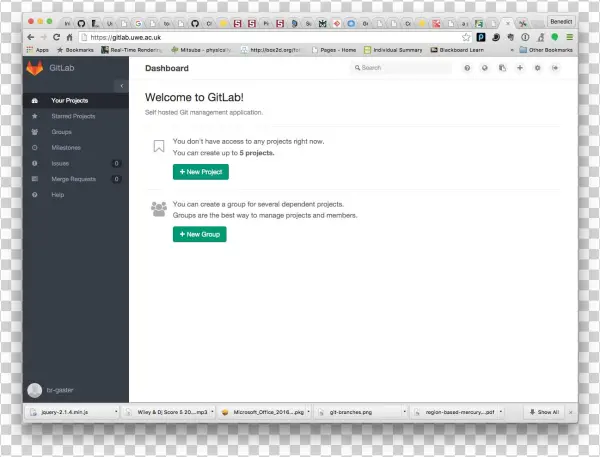Click the Merge Requests count badge
Image resolution: width=600 pixels, height=457 pixels.
(116, 179)
